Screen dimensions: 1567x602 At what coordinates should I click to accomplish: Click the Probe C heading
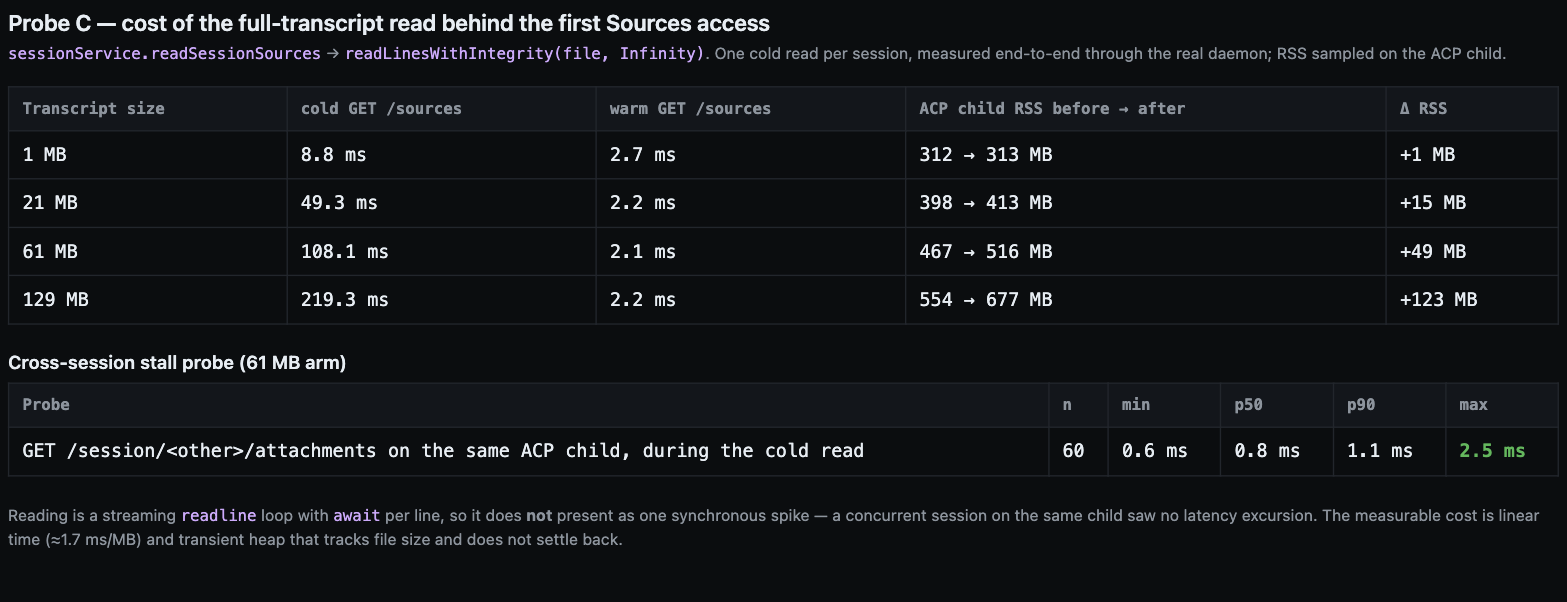tap(389, 23)
